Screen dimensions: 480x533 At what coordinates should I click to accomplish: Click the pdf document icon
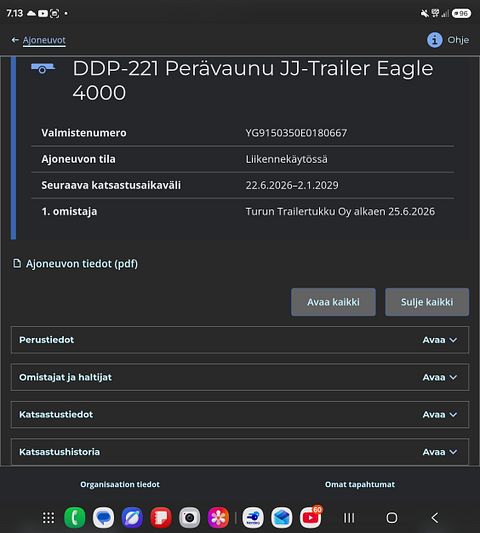(17, 263)
